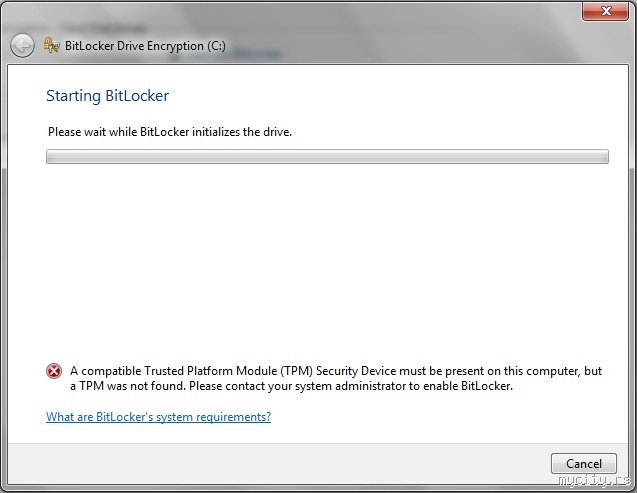Click the right end of the progress bar

tap(603, 157)
